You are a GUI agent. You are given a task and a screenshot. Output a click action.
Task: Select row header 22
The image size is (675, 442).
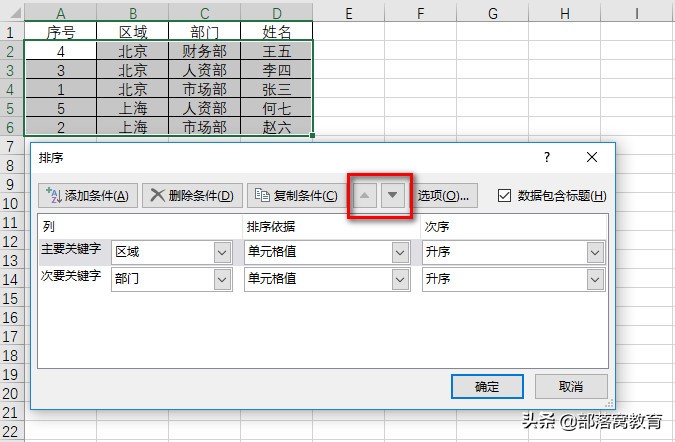pos(11,431)
